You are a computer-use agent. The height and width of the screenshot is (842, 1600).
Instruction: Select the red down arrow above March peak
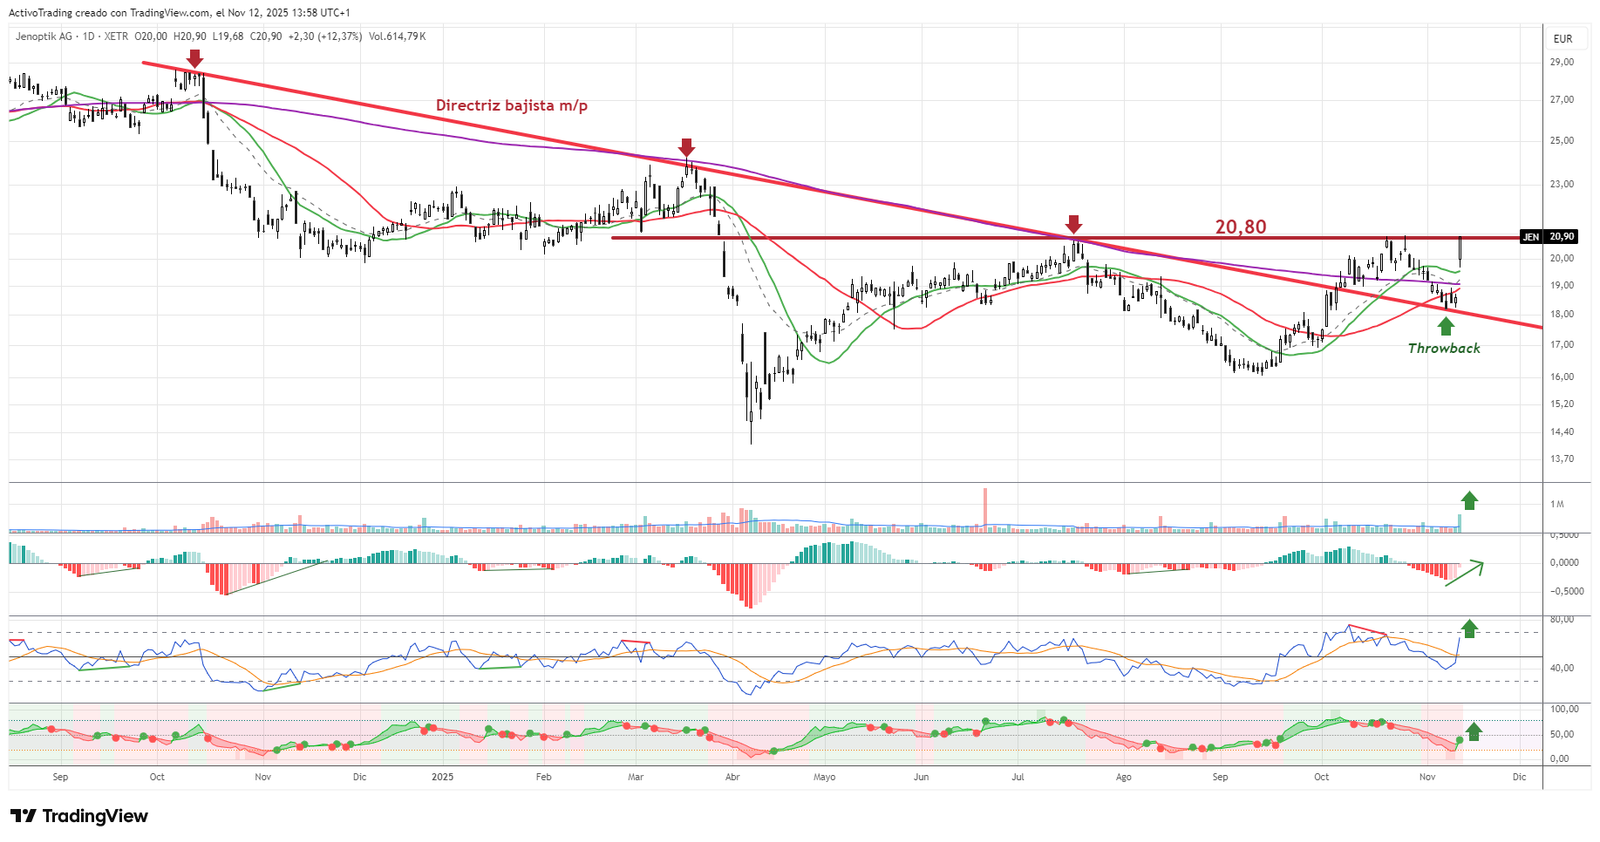tap(686, 148)
